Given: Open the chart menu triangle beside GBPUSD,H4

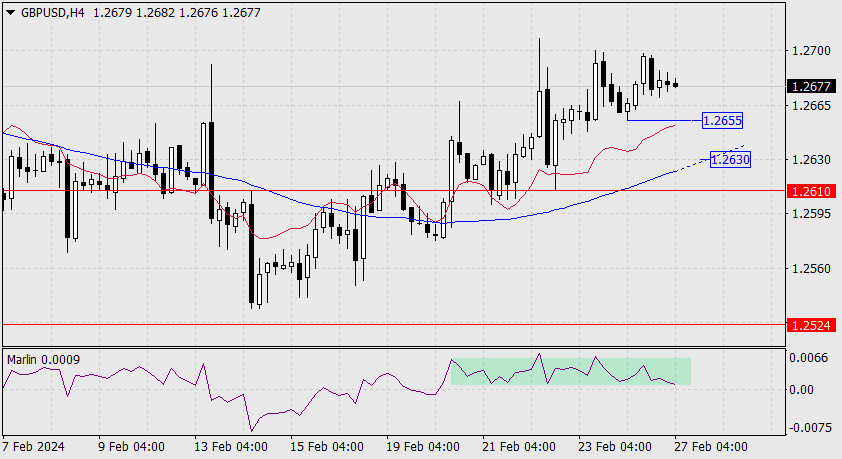Looking at the screenshot, I should pos(11,12).
